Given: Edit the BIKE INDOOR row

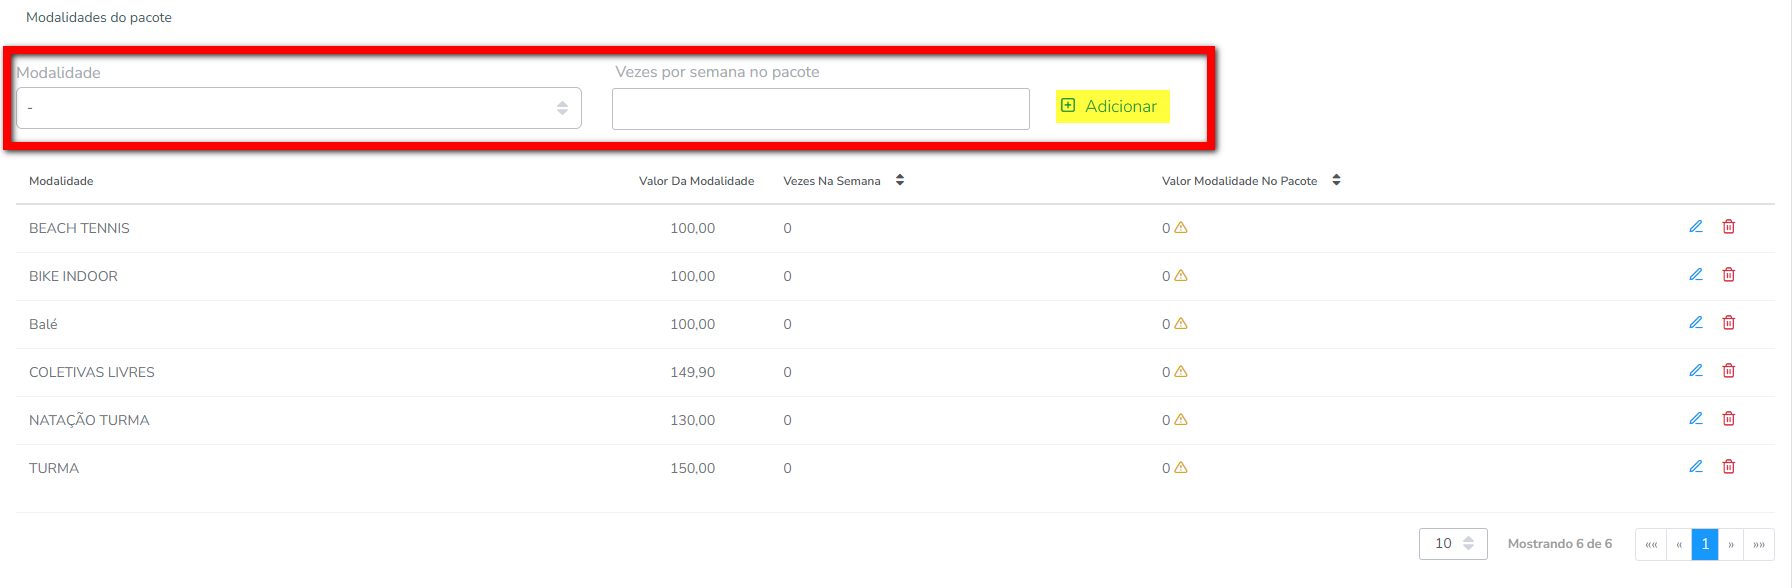Looking at the screenshot, I should point(1696,275).
